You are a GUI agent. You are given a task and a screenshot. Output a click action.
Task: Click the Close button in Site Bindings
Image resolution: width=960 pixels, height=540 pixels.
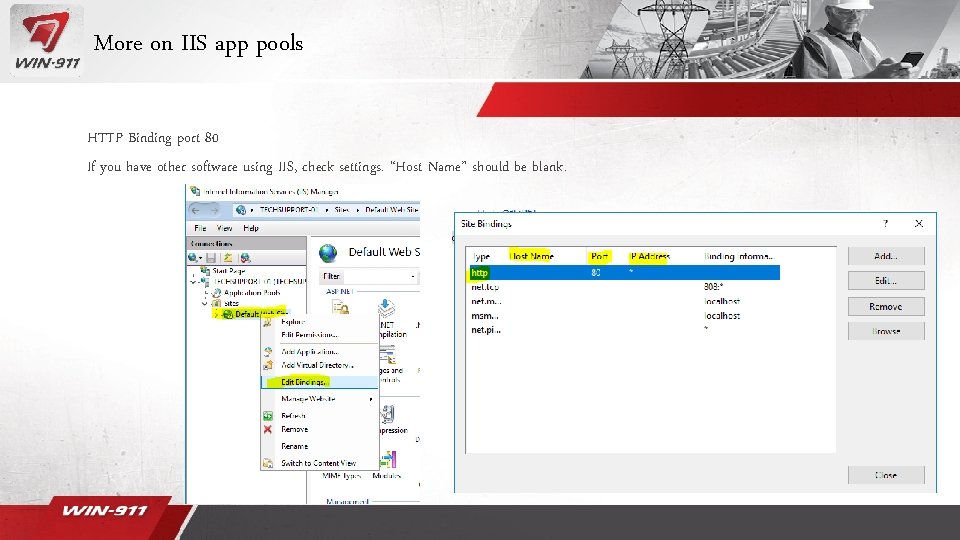[886, 475]
